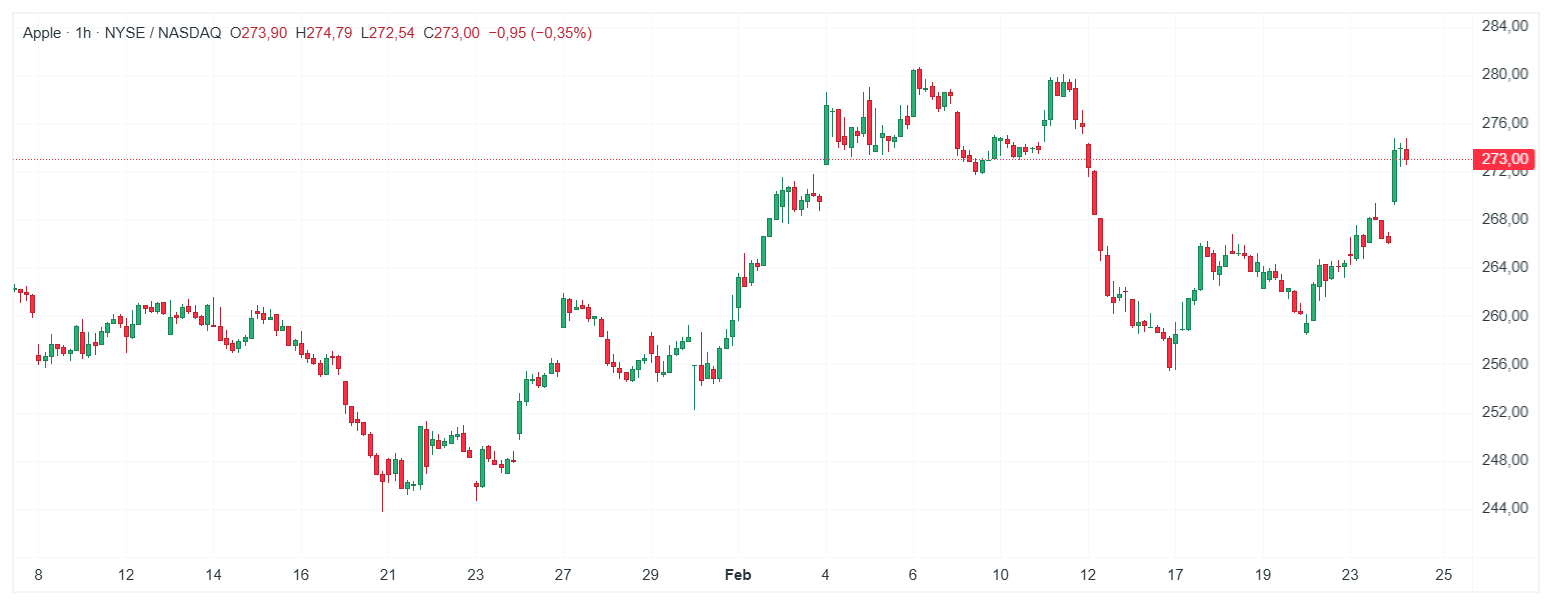Click date 25 on the time axis
Screen dimensions: 1552x605
point(1442,575)
